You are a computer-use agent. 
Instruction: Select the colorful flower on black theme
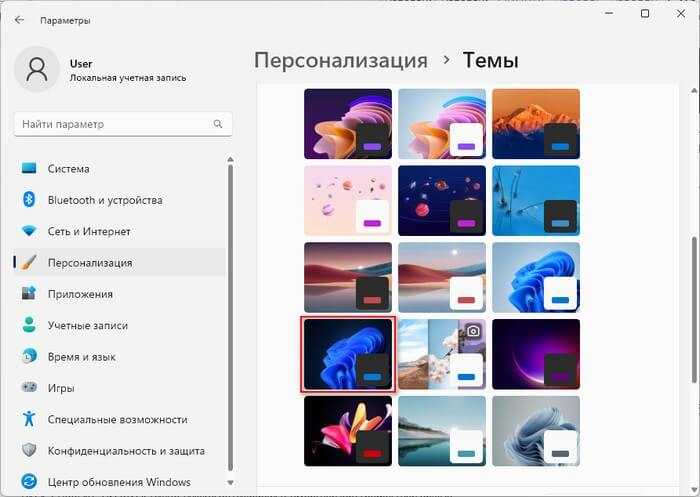[348, 431]
